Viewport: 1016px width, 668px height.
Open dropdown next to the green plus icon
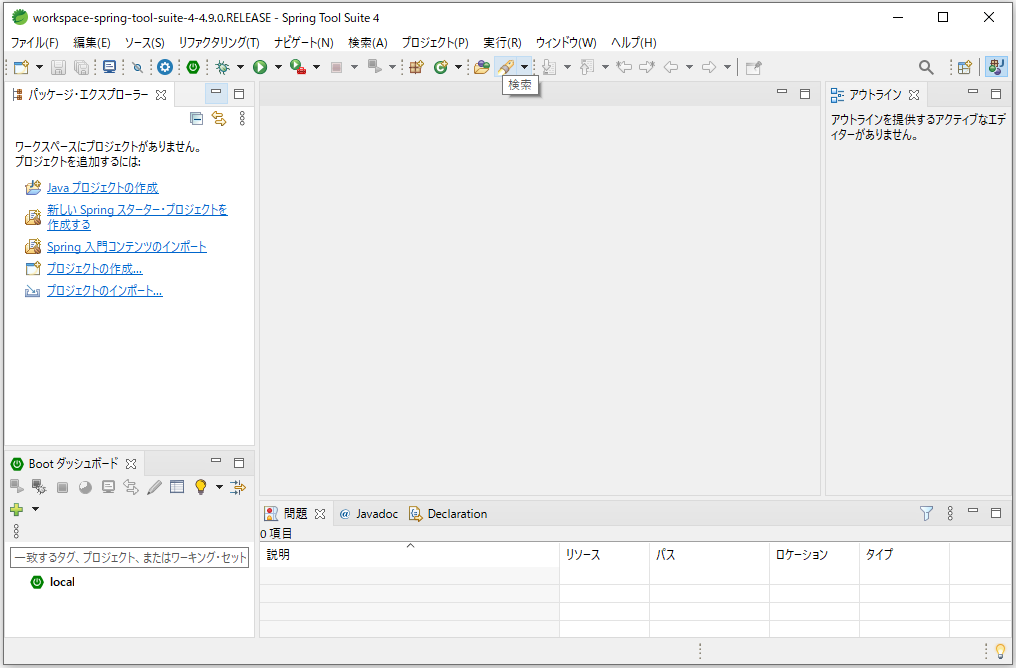(x=36, y=509)
